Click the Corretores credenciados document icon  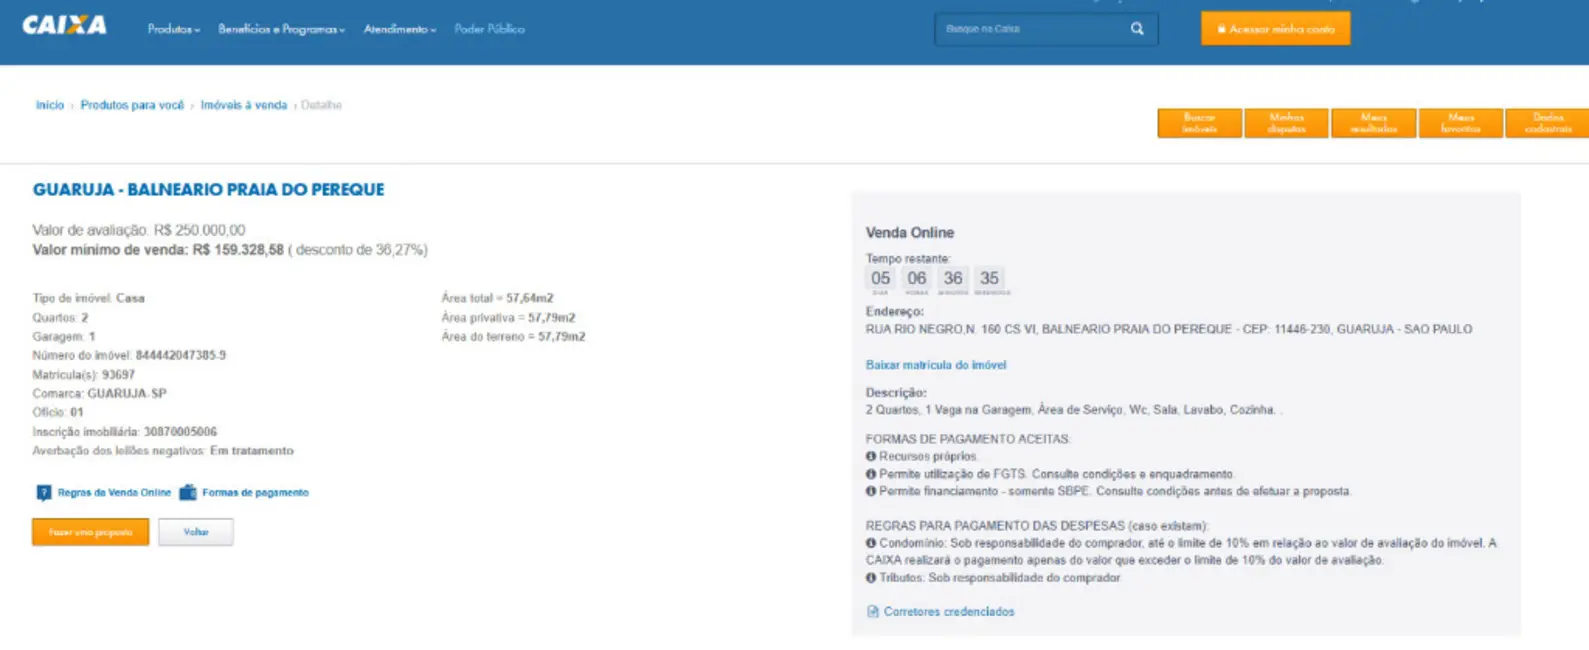[872, 612]
